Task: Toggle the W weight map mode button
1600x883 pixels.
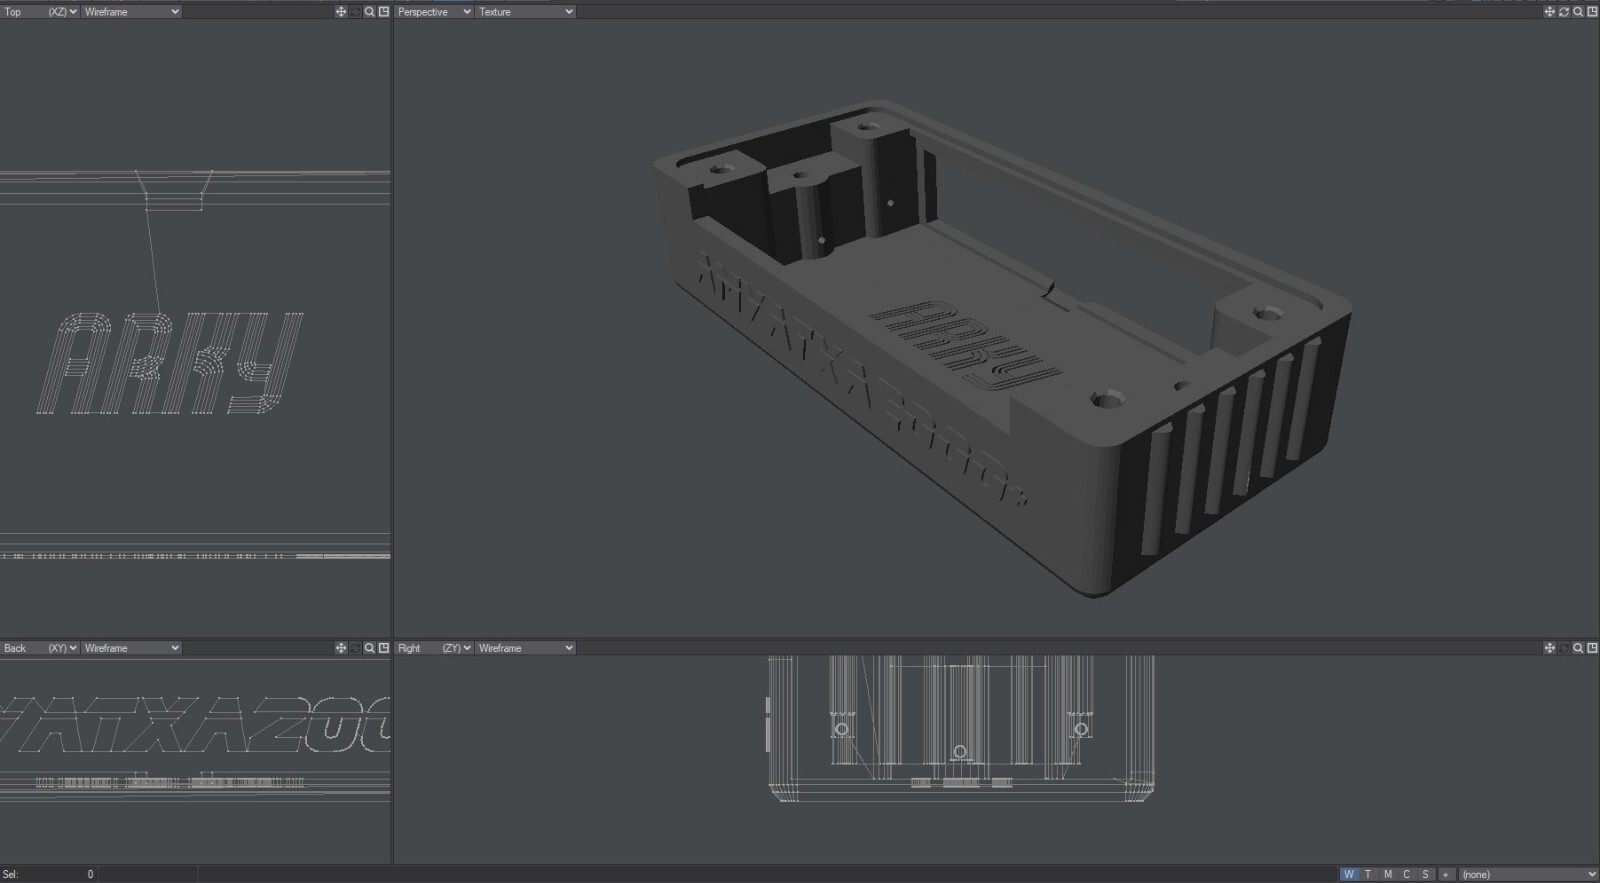Action: (1349, 874)
